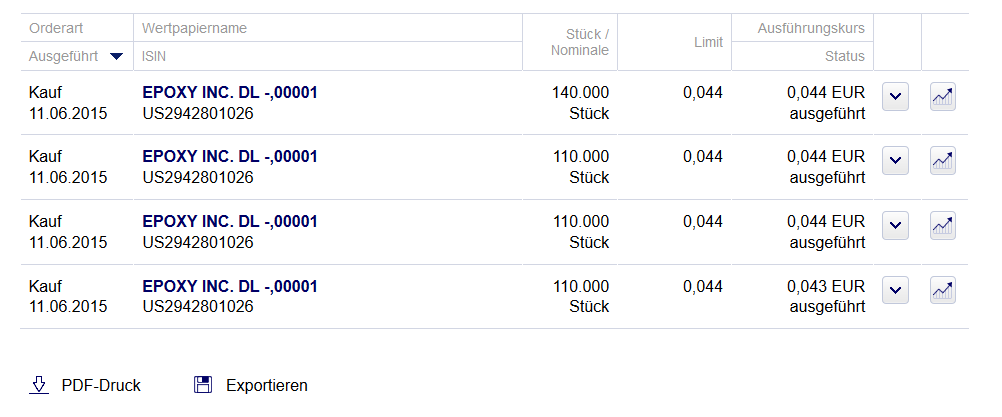Click the PDF-Druck download icon
The width and height of the screenshot is (1002, 417).
pos(39,385)
